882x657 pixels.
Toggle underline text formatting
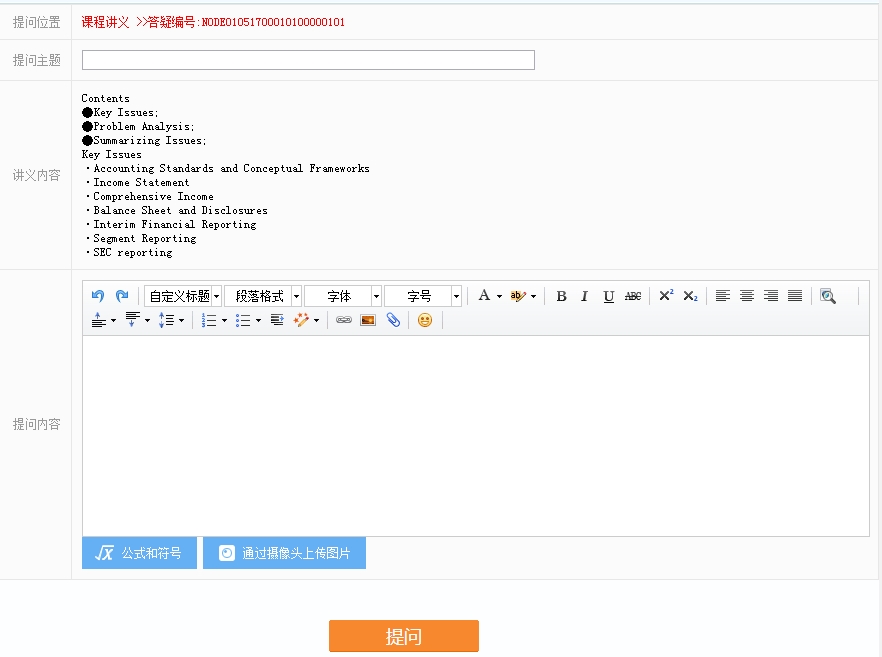pos(609,296)
